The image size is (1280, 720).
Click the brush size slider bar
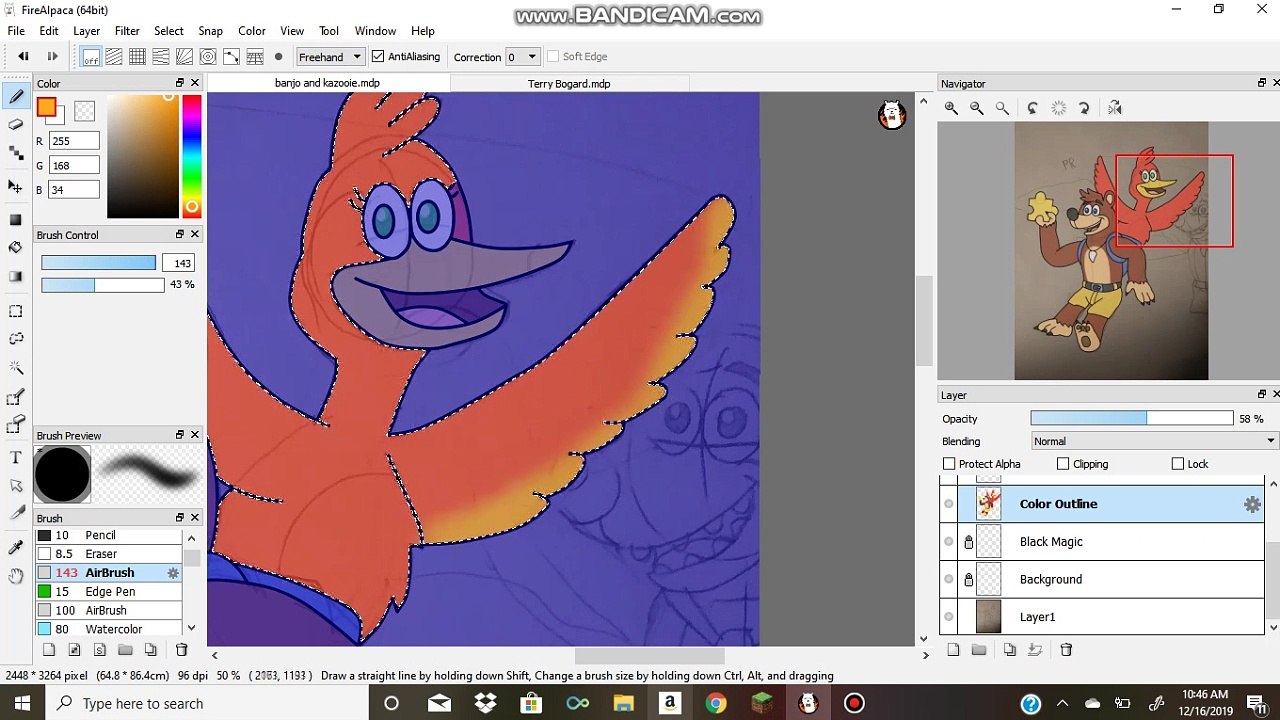(x=98, y=263)
